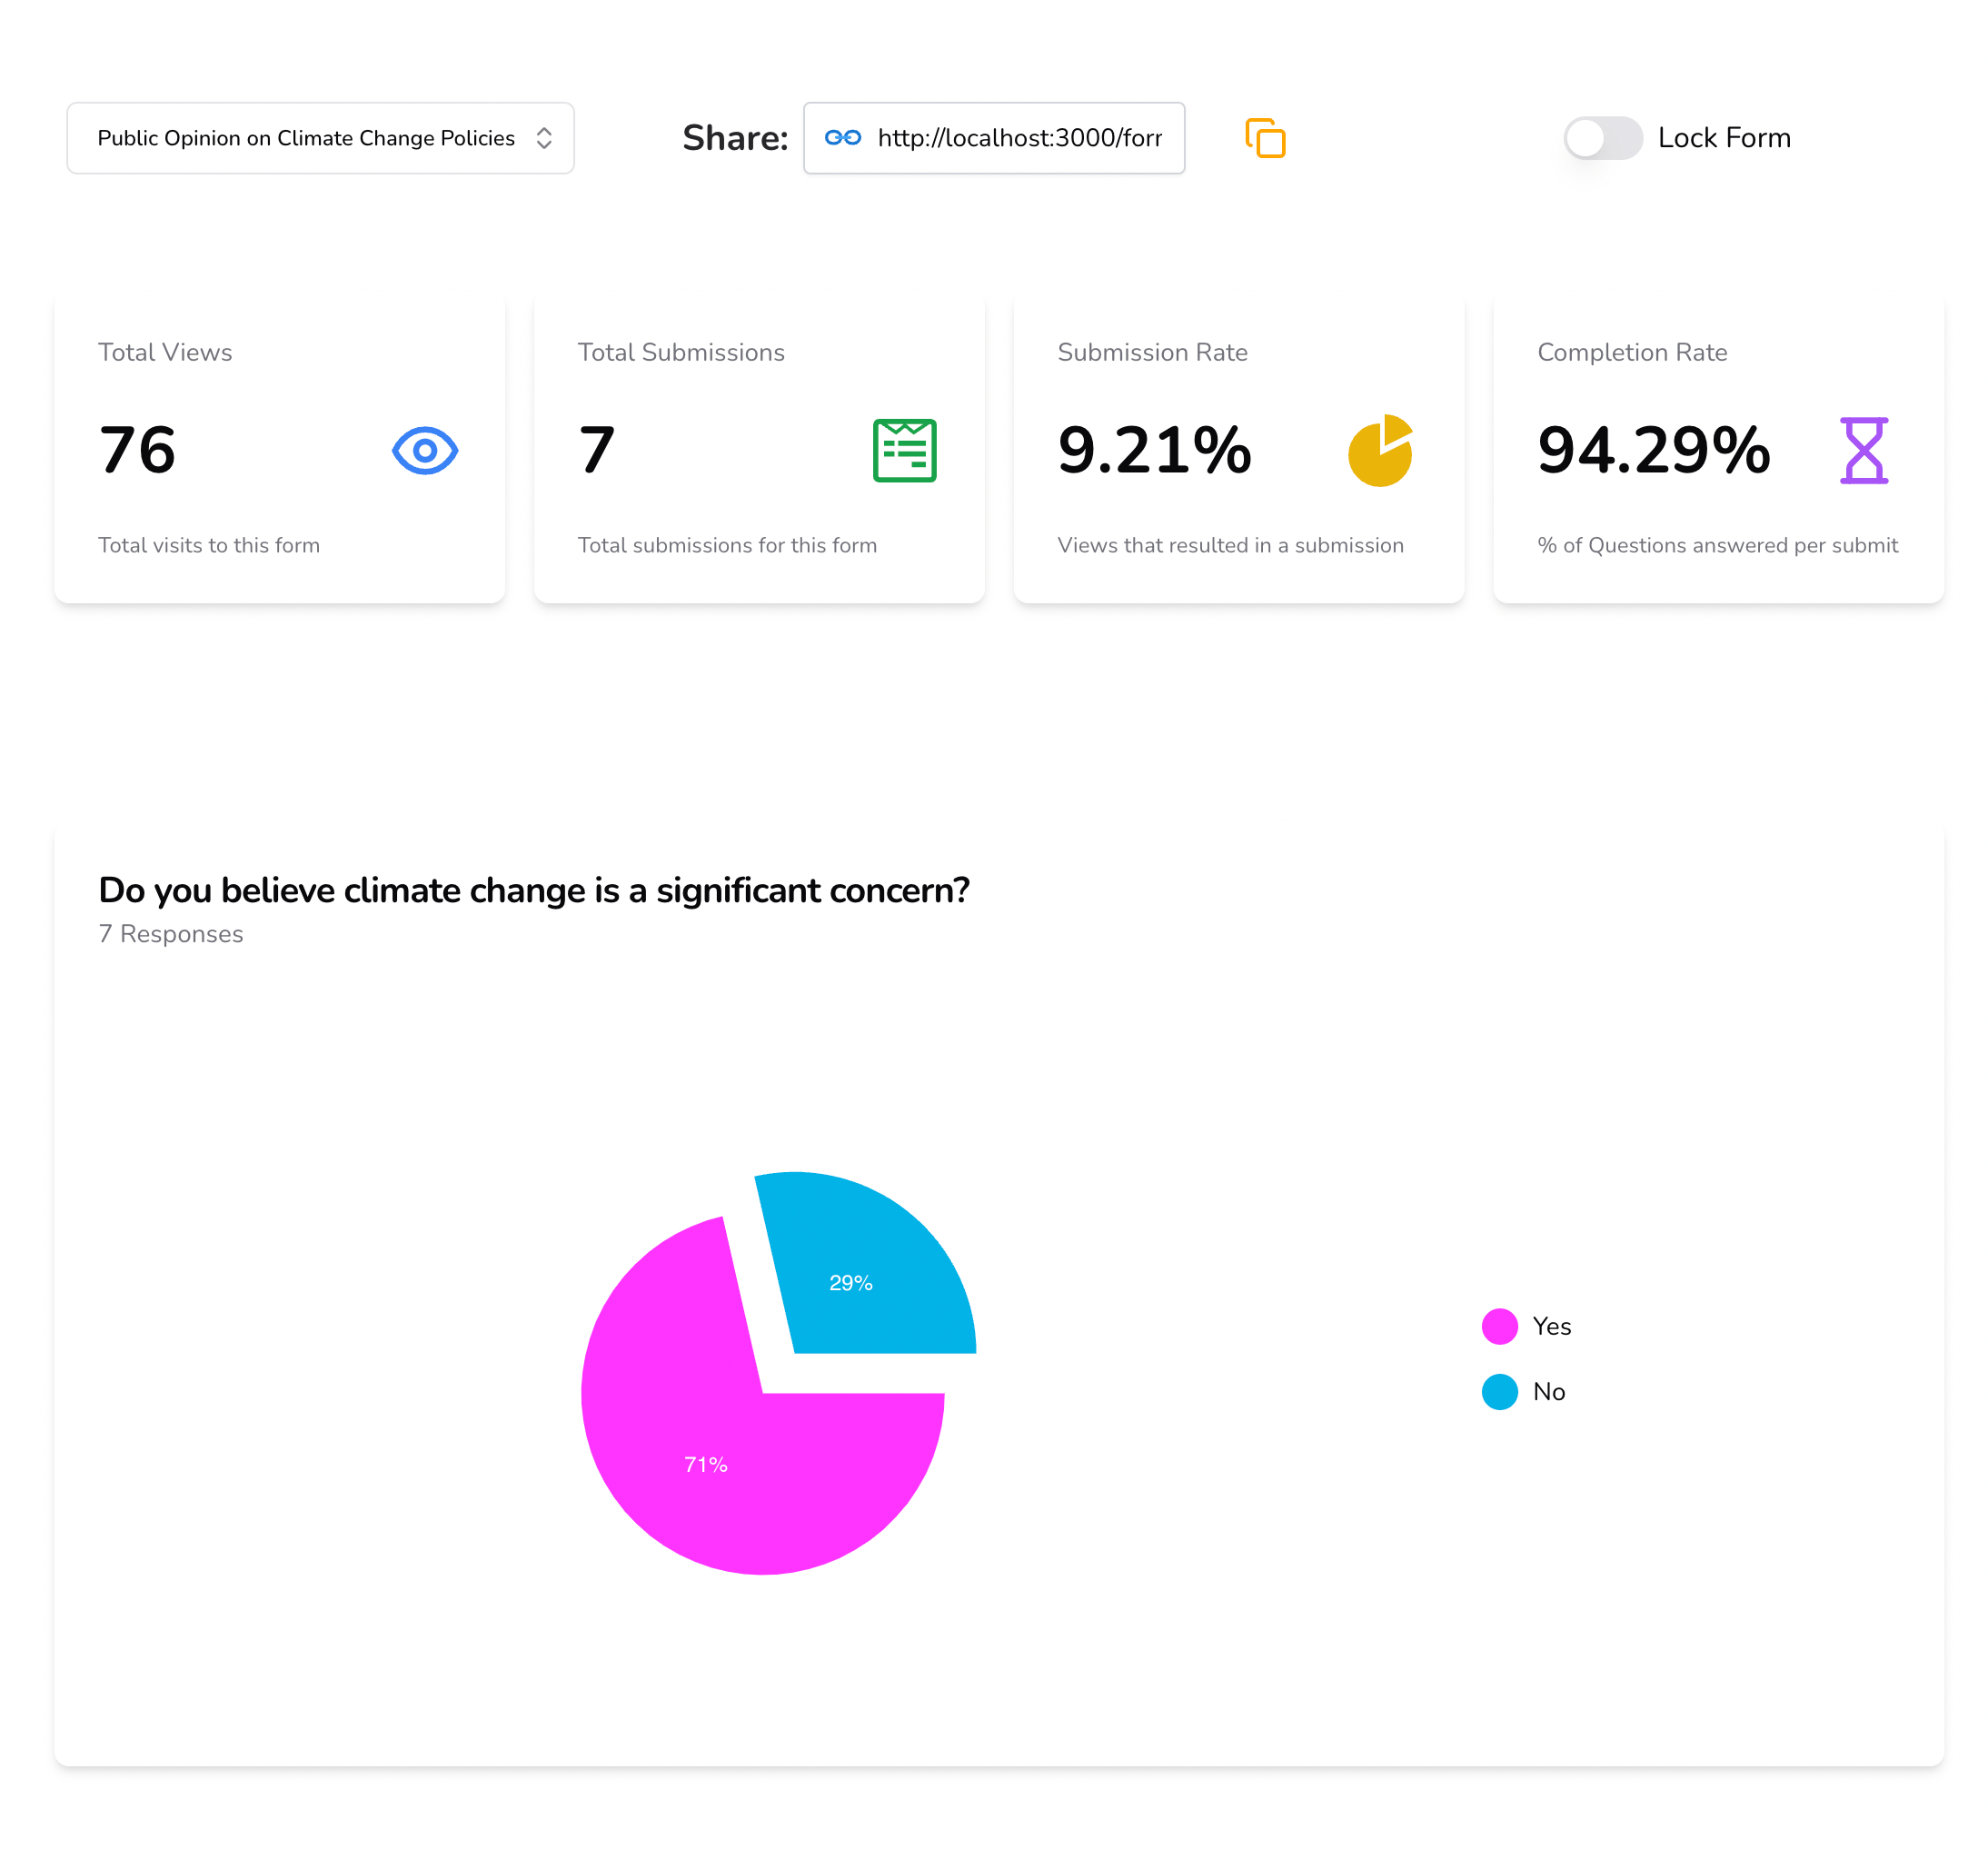Click the hourglass icon on Completion Rate card

[1859, 451]
